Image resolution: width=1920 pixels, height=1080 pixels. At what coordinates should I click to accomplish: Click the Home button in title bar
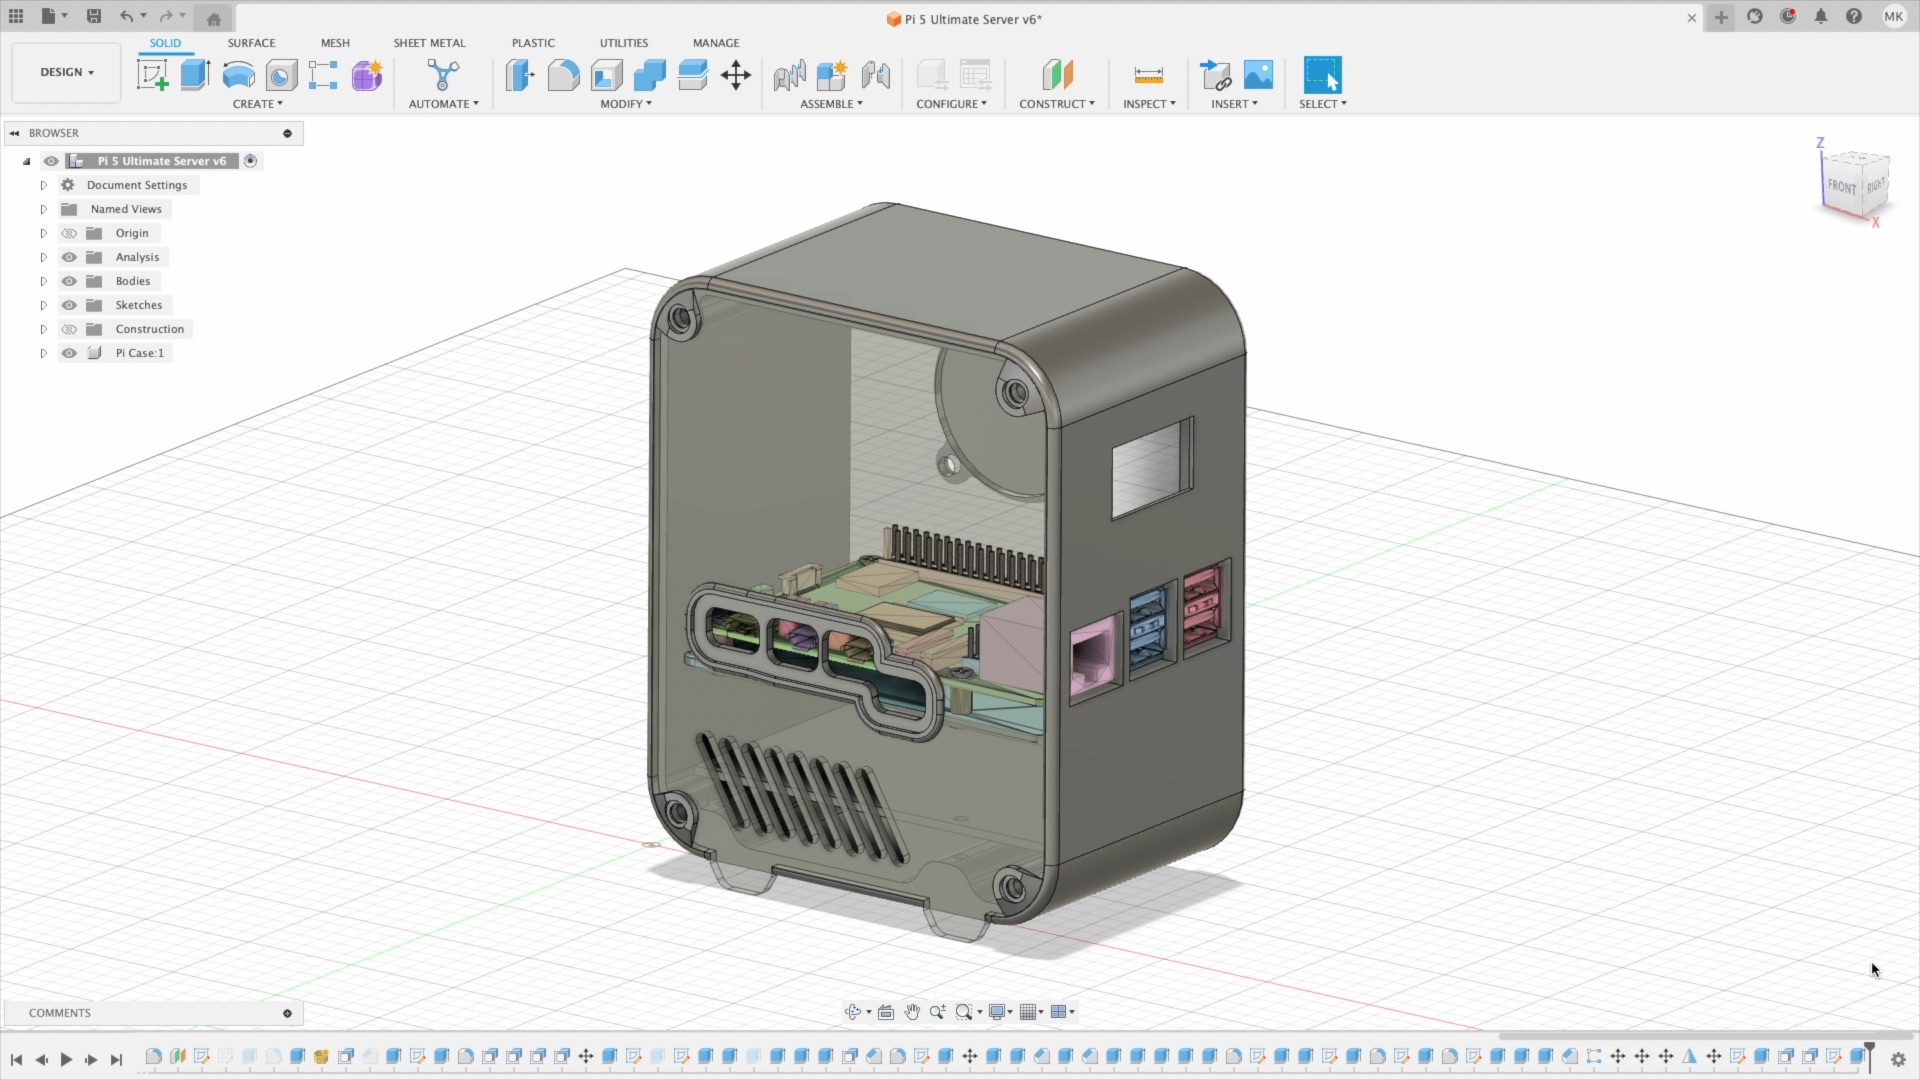tap(213, 18)
